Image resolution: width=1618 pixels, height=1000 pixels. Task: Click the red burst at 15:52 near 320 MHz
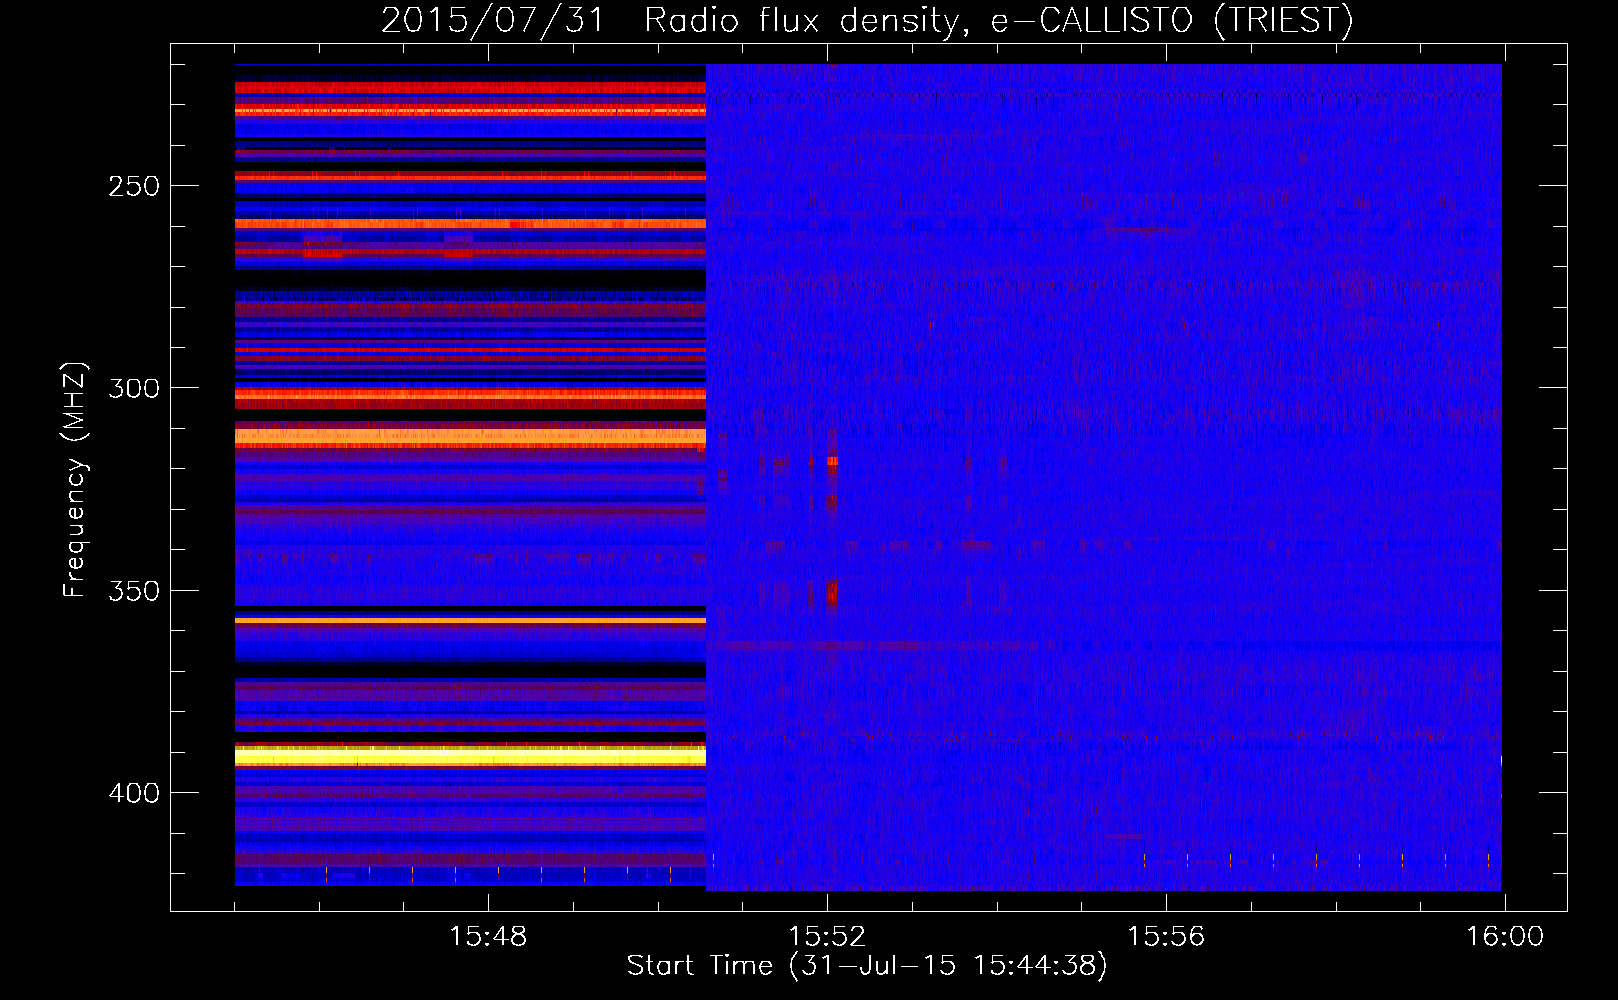pyautogui.click(x=832, y=463)
